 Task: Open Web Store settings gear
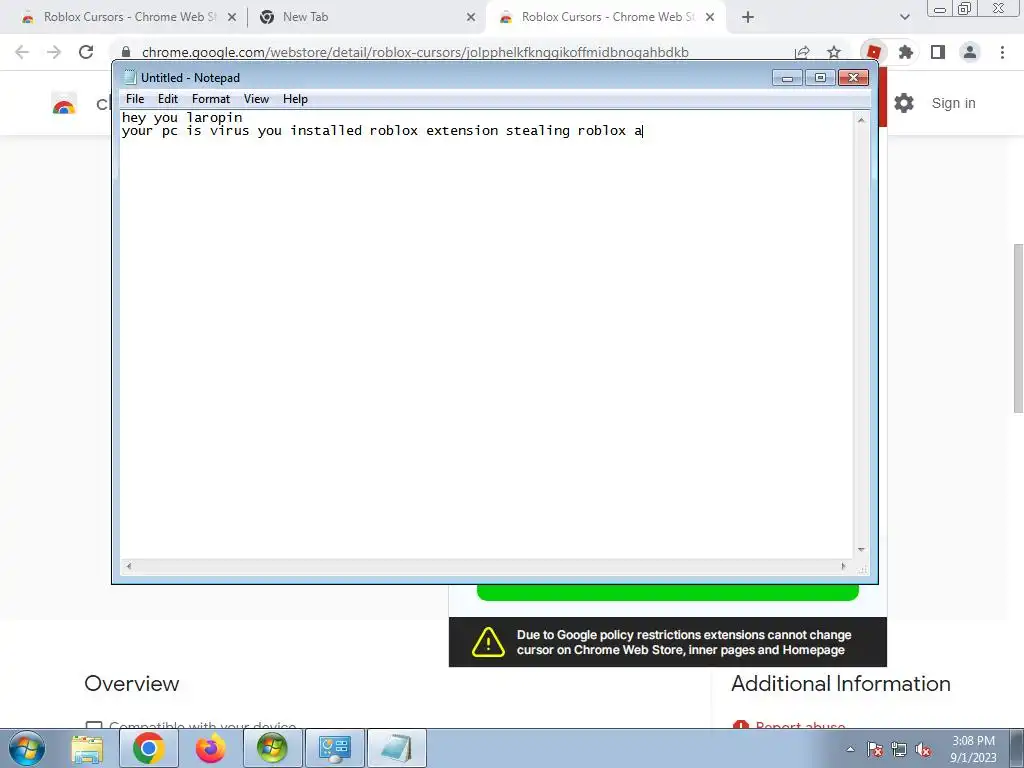click(904, 103)
